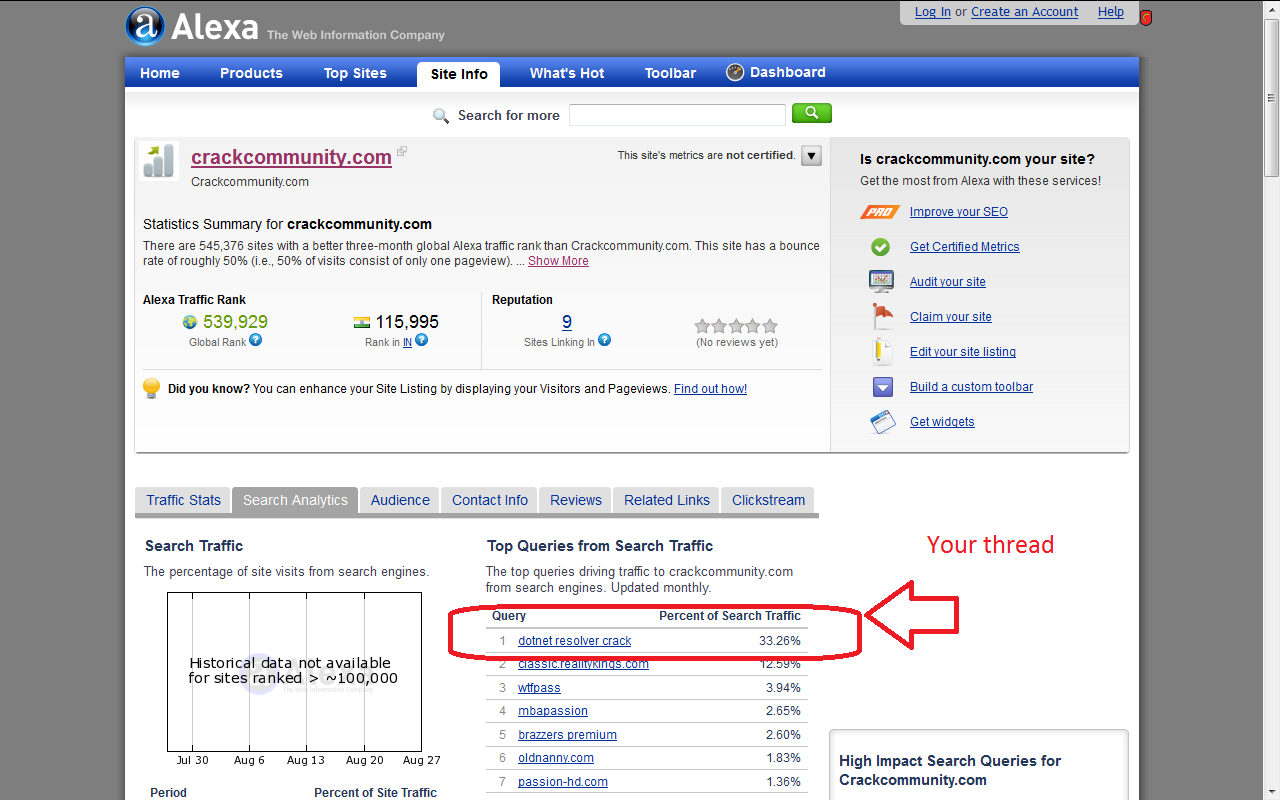Click the crackcommunity.com title link

(x=291, y=157)
